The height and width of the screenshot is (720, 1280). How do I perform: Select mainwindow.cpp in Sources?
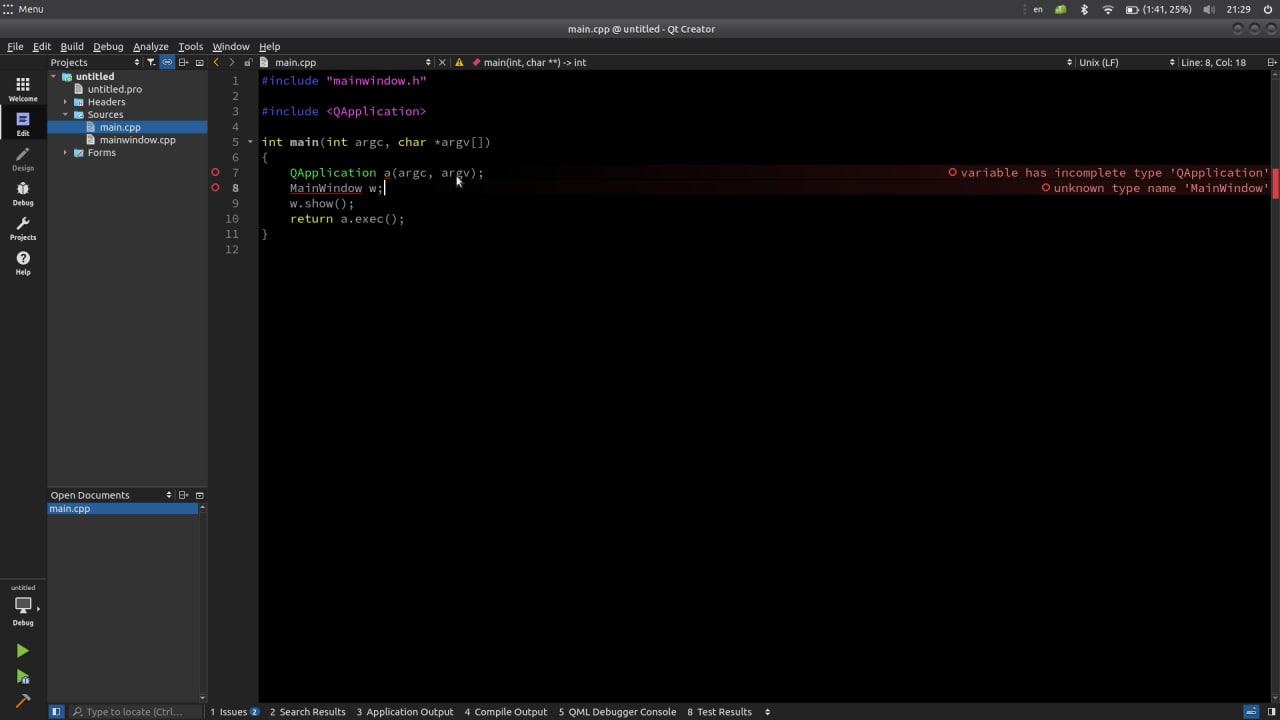[137, 140]
